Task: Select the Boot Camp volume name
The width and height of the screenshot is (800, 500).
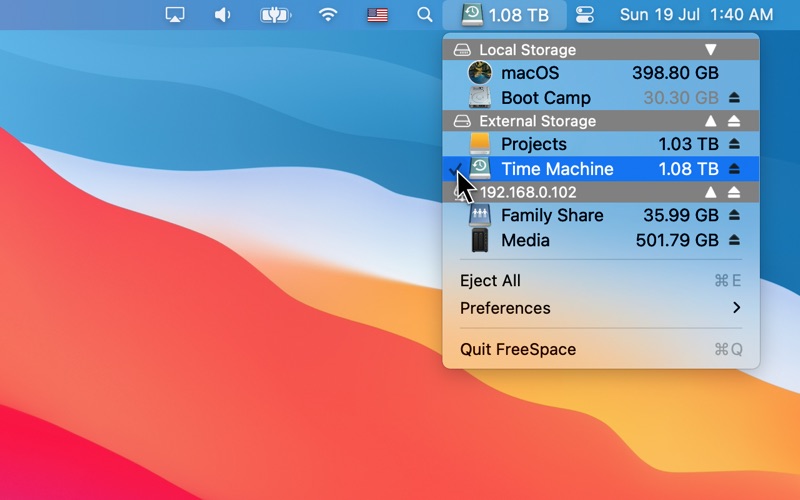Action: coord(546,97)
